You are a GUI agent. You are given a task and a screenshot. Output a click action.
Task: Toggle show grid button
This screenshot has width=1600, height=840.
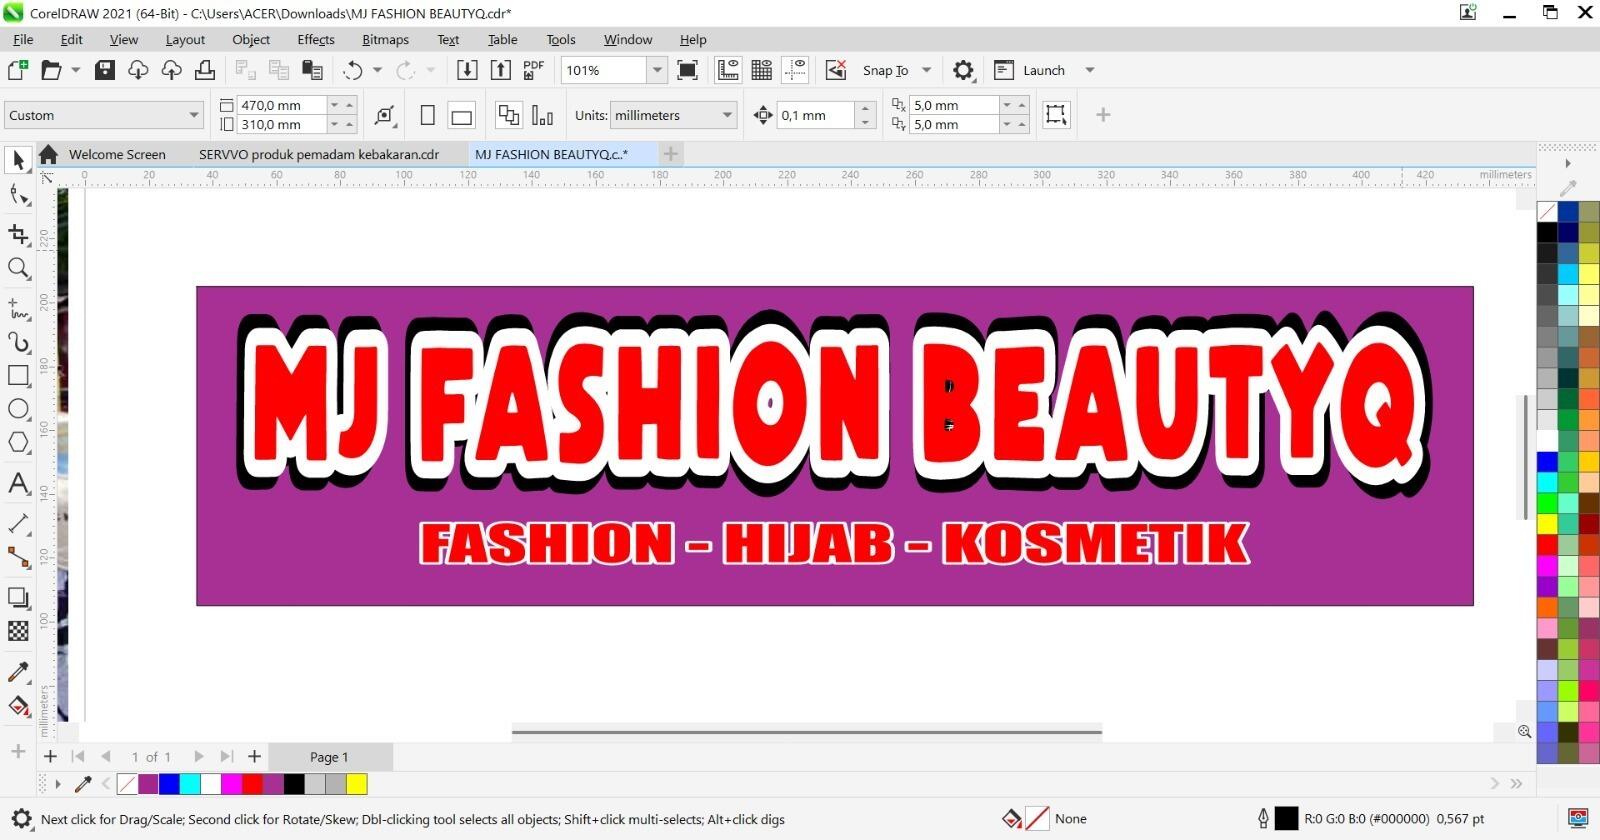click(761, 70)
